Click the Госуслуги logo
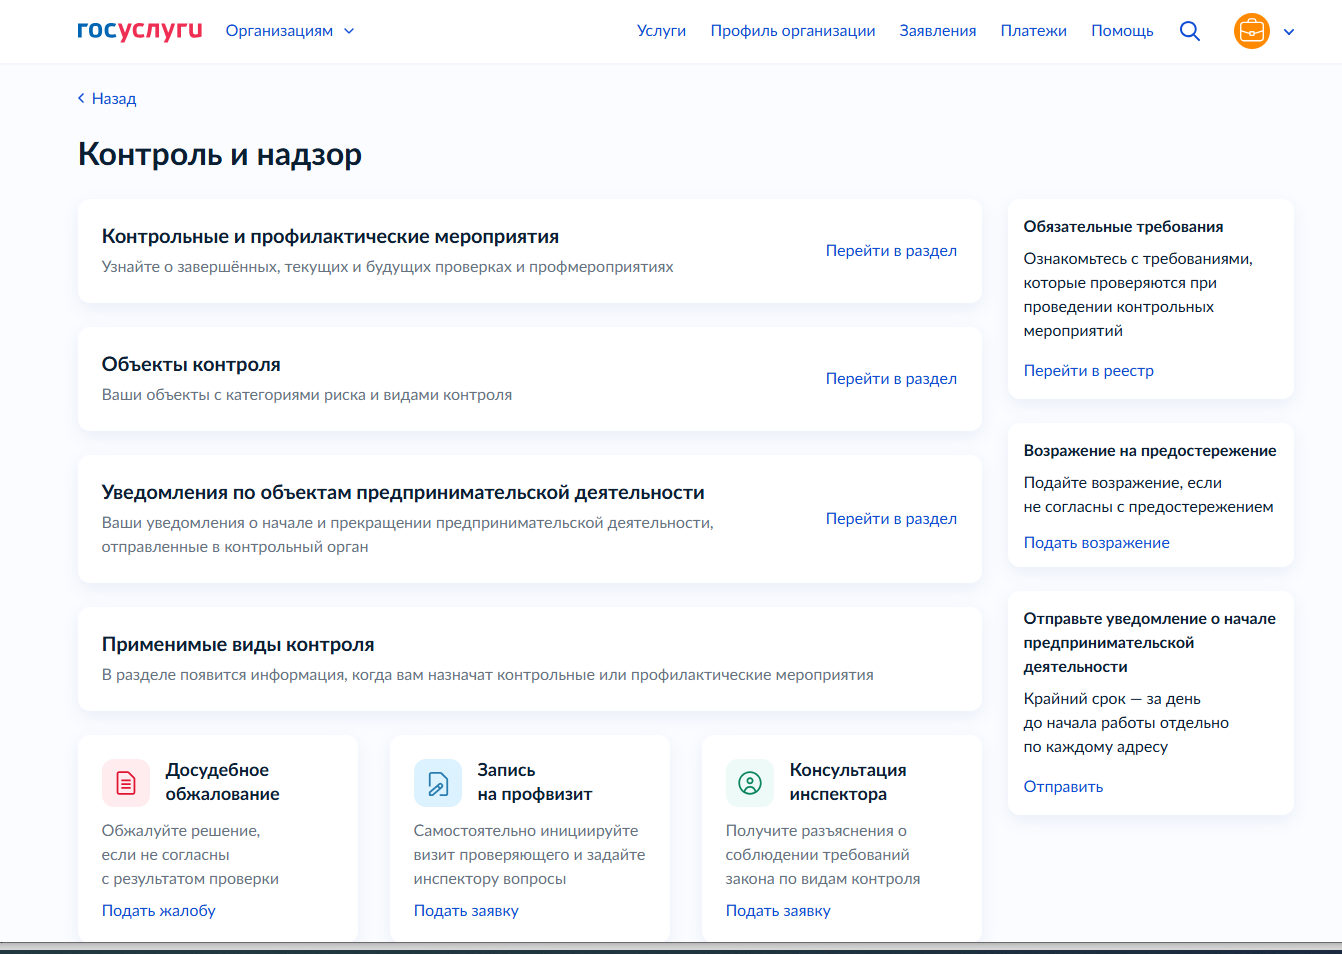Image resolution: width=1342 pixels, height=954 pixels. click(x=140, y=30)
